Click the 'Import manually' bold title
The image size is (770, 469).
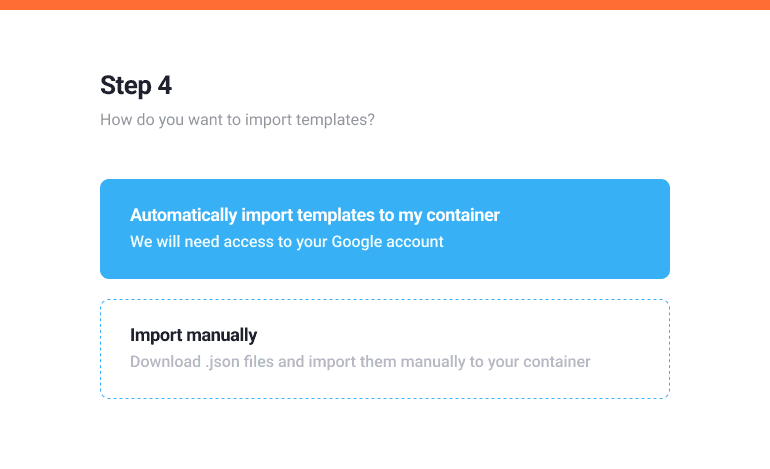tap(193, 335)
